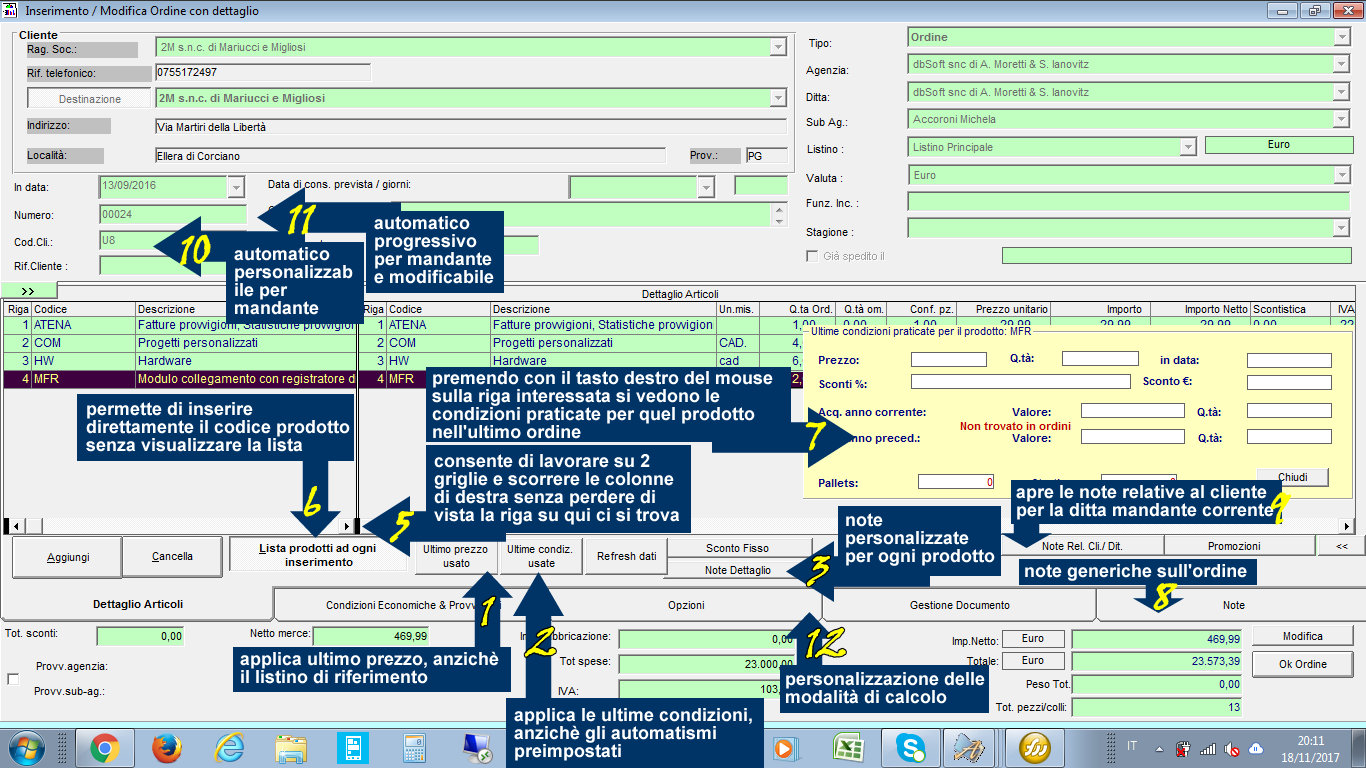The height and width of the screenshot is (768, 1366).
Task: Click the Refresh dati button
Action: pos(627,556)
